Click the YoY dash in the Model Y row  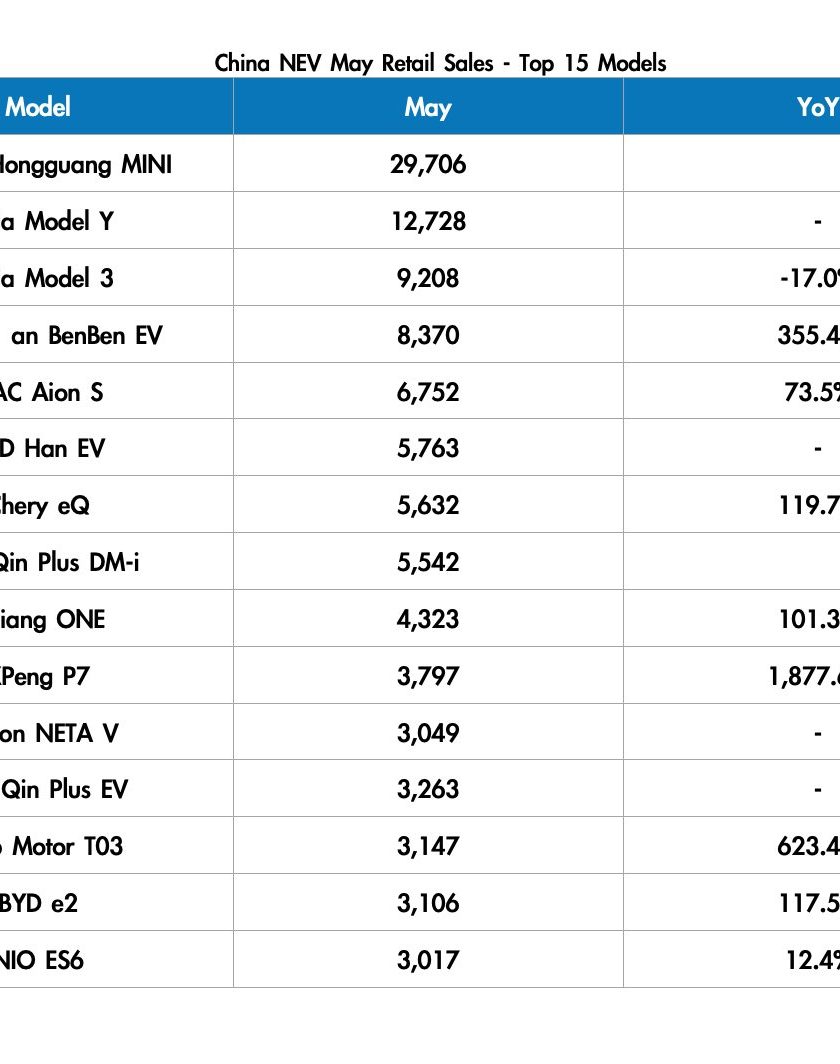point(818,221)
